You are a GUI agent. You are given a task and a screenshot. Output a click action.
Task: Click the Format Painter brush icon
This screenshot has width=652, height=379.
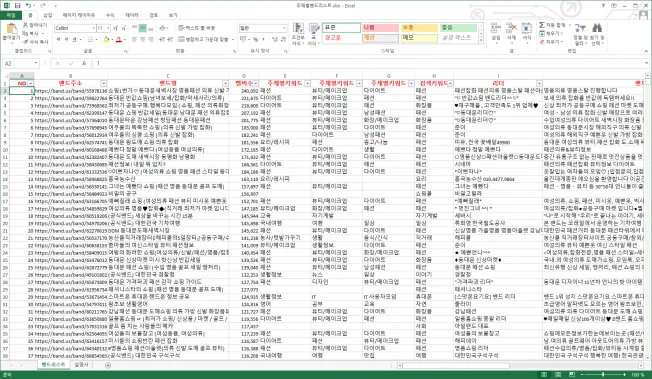[25, 42]
